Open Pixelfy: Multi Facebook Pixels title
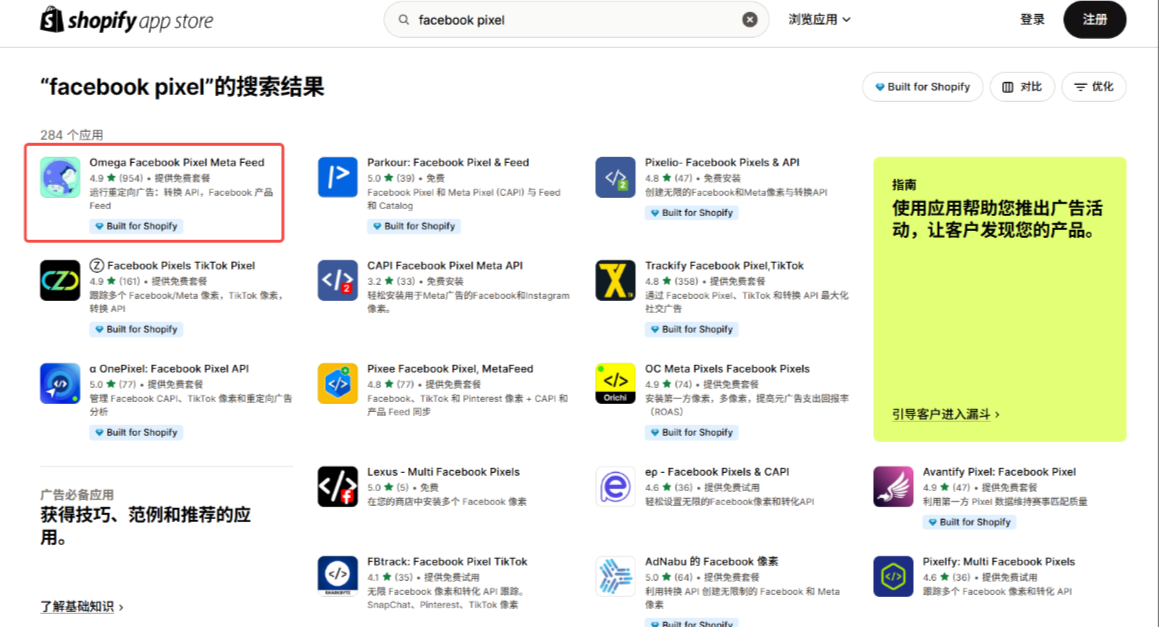Image resolution: width=1159 pixels, height=627 pixels. 999,561
